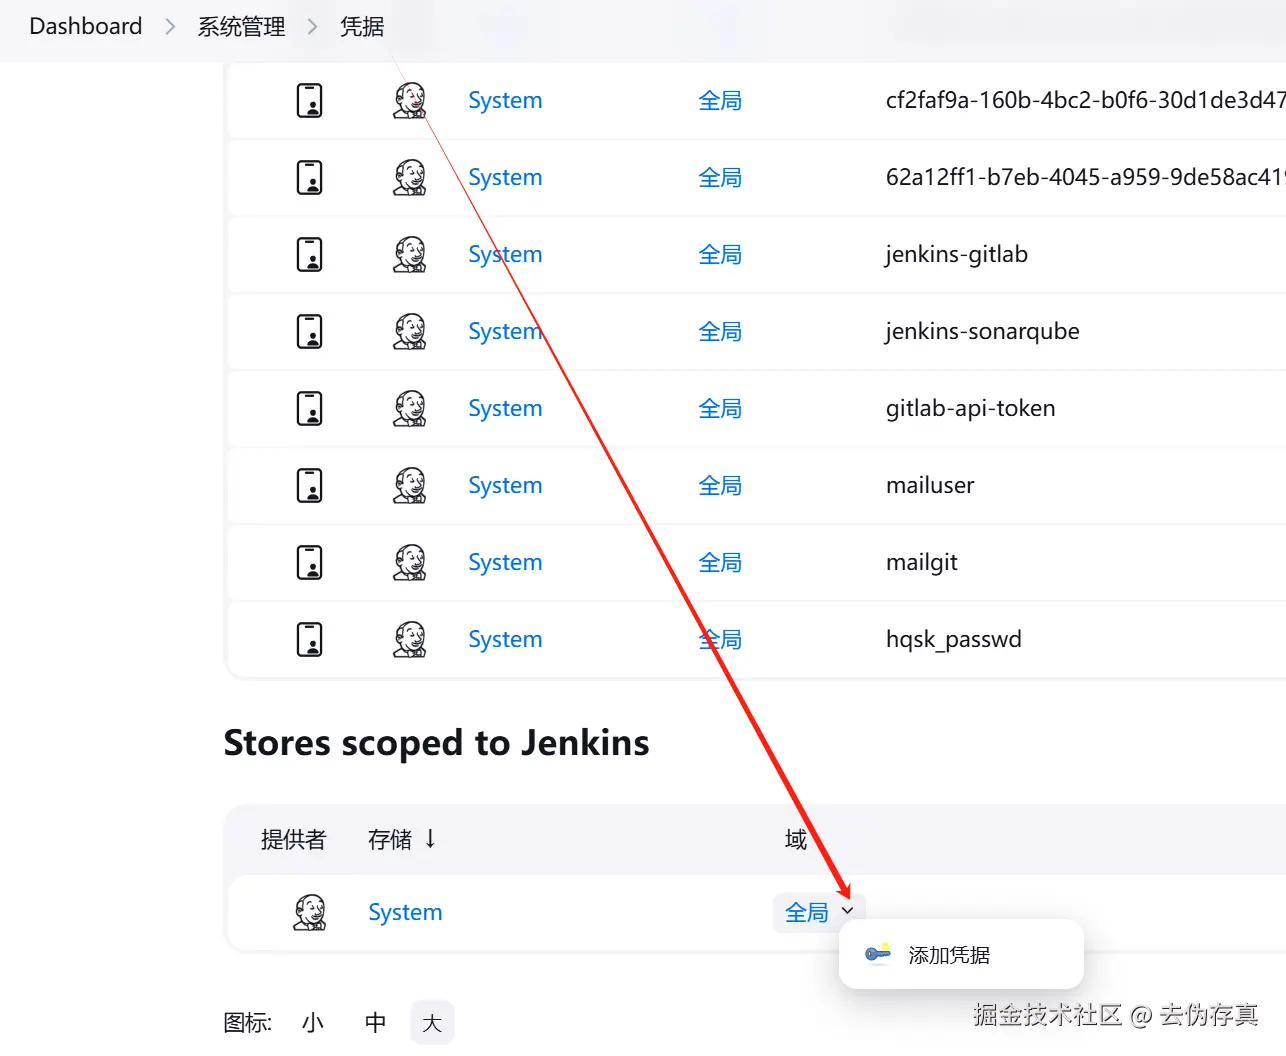Click key icon beside 添加凭据
The image size is (1286, 1056).
click(878, 954)
